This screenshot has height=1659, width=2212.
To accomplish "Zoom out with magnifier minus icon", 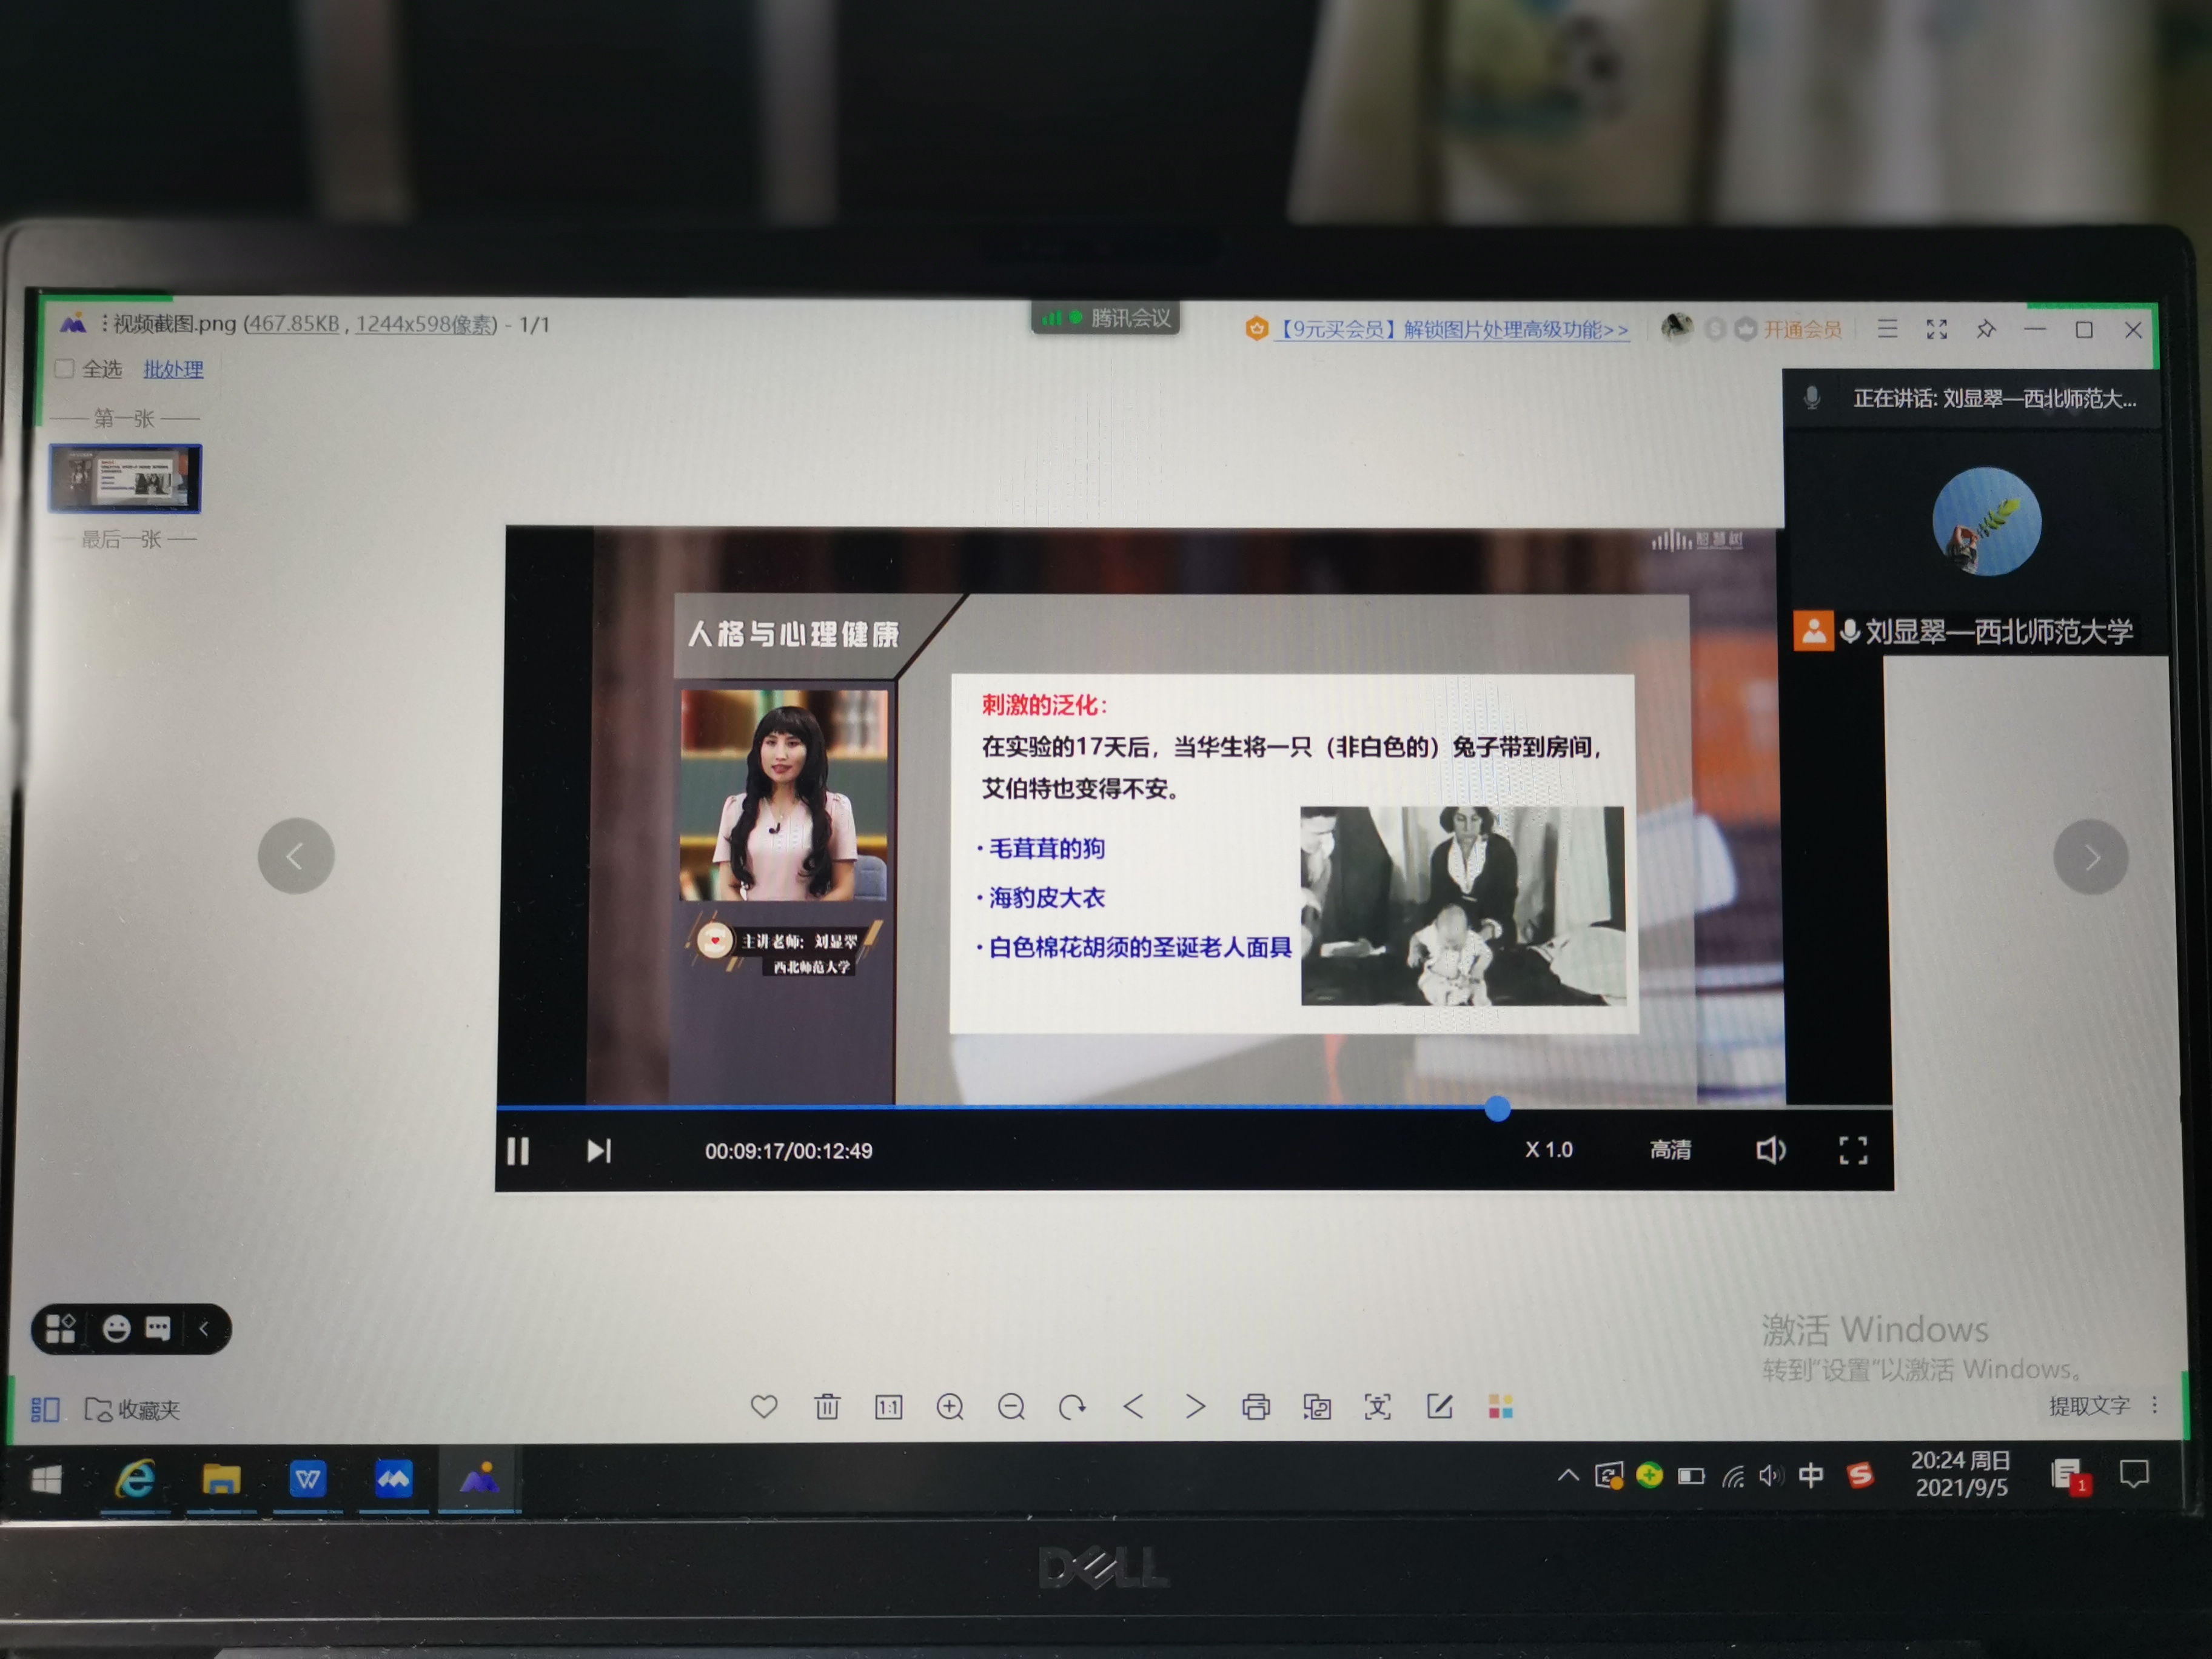I will [1011, 1407].
